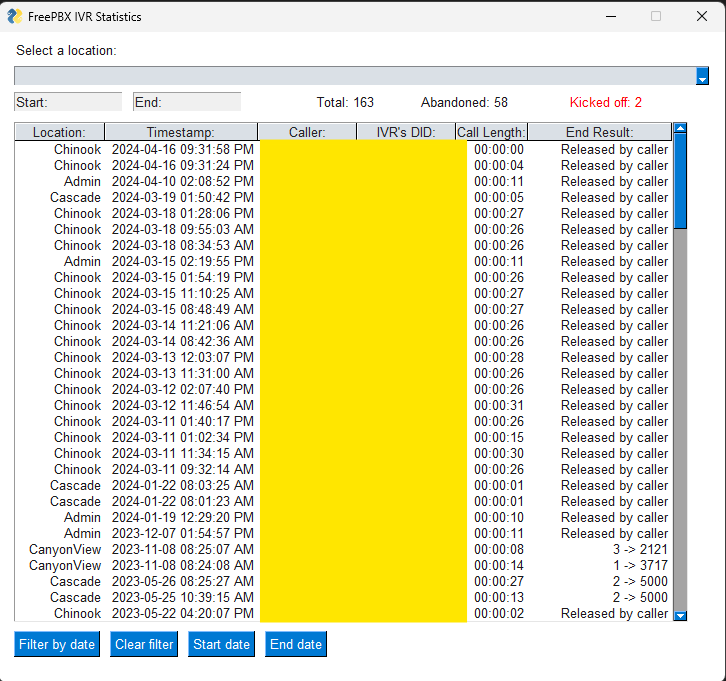Click the FreePBX app icon in title bar
Viewport: 726px width, 681px height.
[x=14, y=16]
